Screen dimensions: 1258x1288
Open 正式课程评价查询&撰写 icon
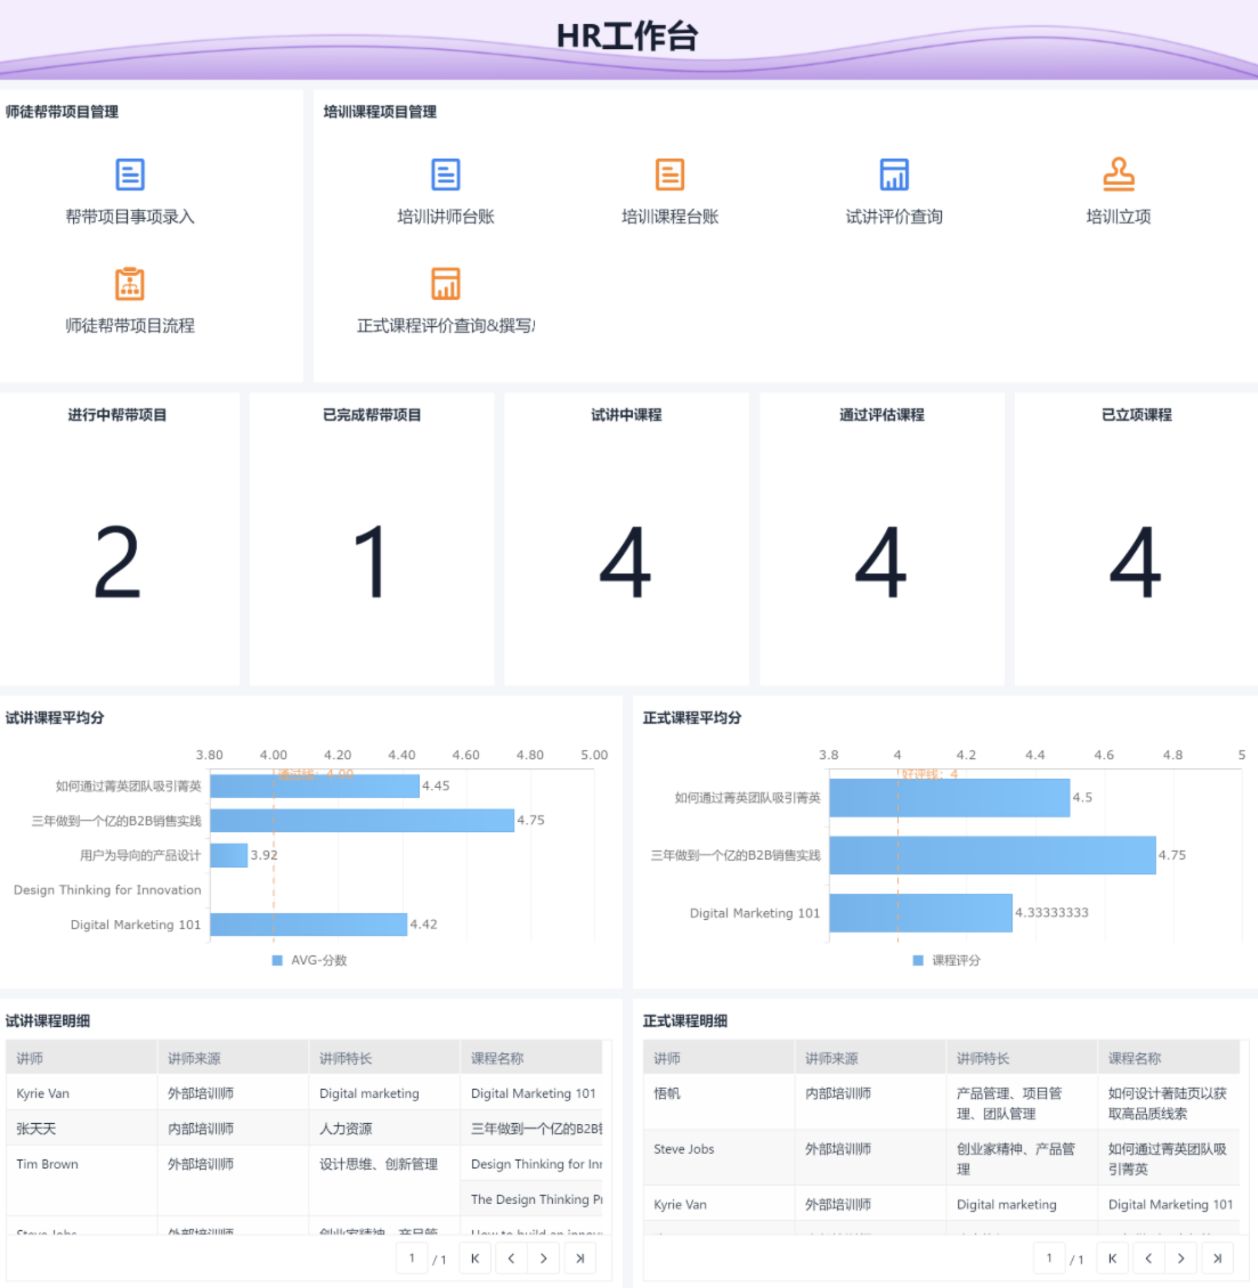(446, 284)
